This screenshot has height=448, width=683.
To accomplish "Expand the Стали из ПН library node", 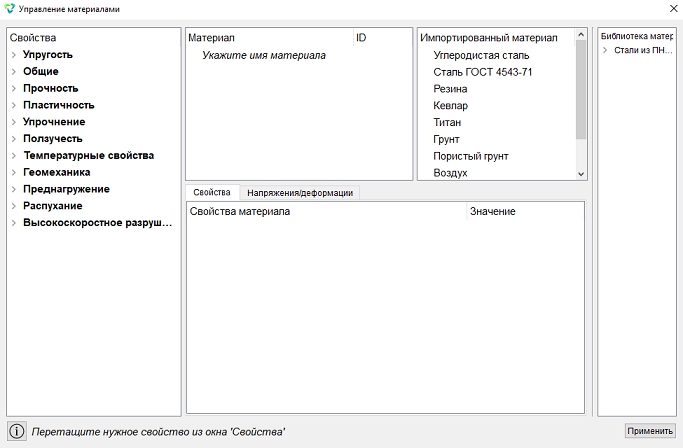I will [x=605, y=50].
